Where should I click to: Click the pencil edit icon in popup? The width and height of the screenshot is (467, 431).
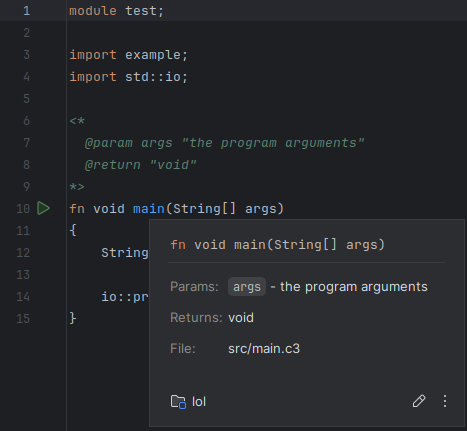coord(419,401)
